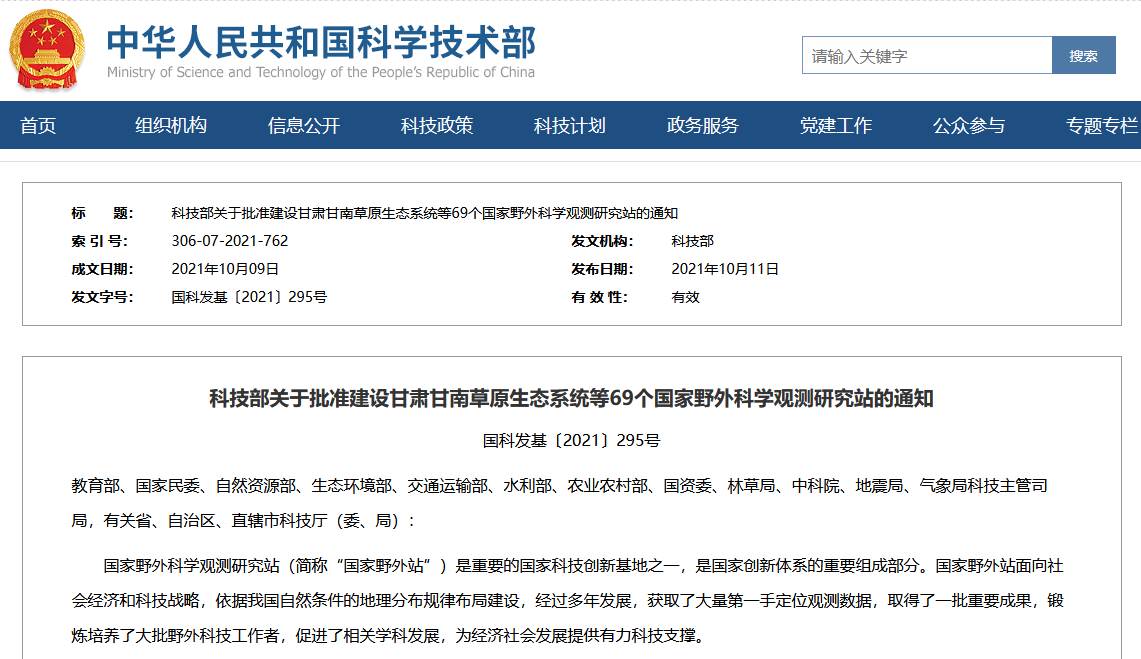Click the notice title in the 标题 metadata row
Image resolution: width=1141 pixels, height=659 pixels.
(424, 213)
